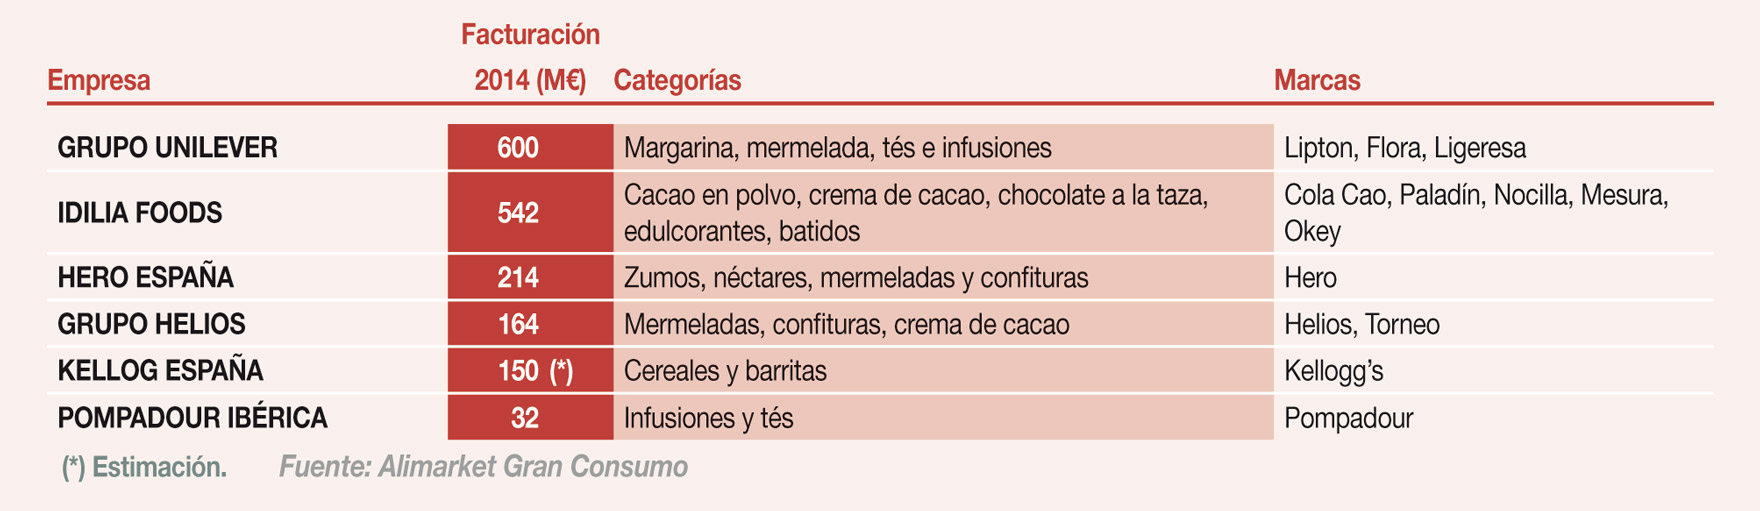Select the POMPADOUR IBÉRICA row label

click(192, 418)
